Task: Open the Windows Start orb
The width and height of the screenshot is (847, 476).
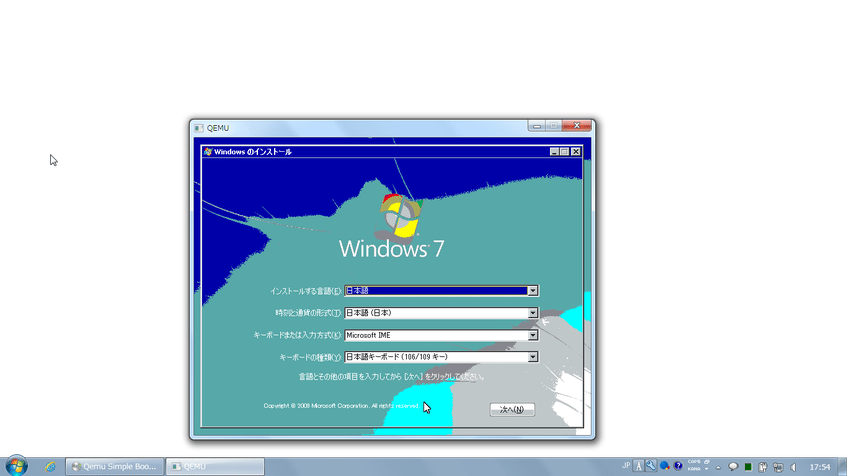Action: tap(16, 466)
